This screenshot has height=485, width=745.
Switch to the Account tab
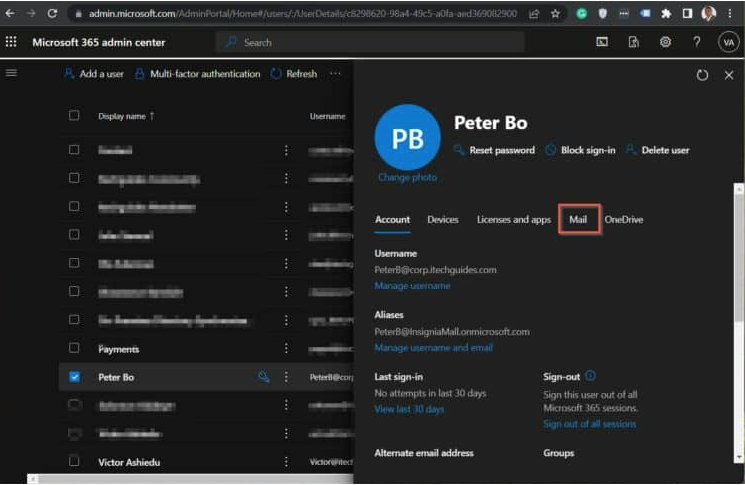[392, 219]
